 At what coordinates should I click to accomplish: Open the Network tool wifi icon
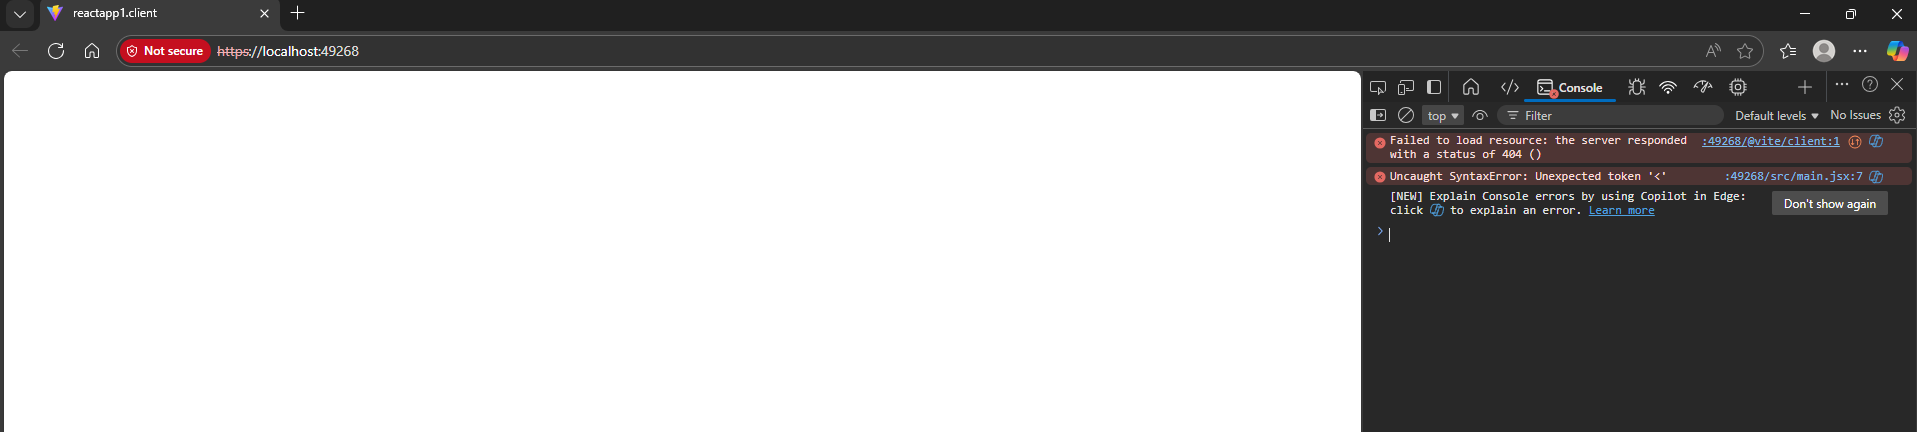click(x=1668, y=87)
